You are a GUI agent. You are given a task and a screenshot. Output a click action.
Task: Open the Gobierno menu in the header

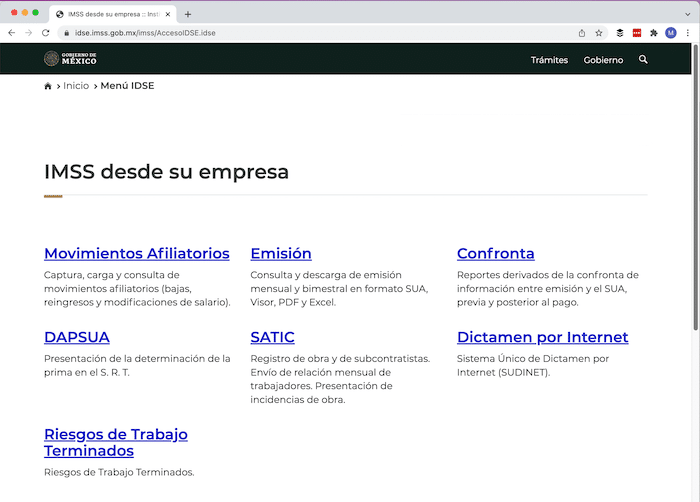point(603,60)
